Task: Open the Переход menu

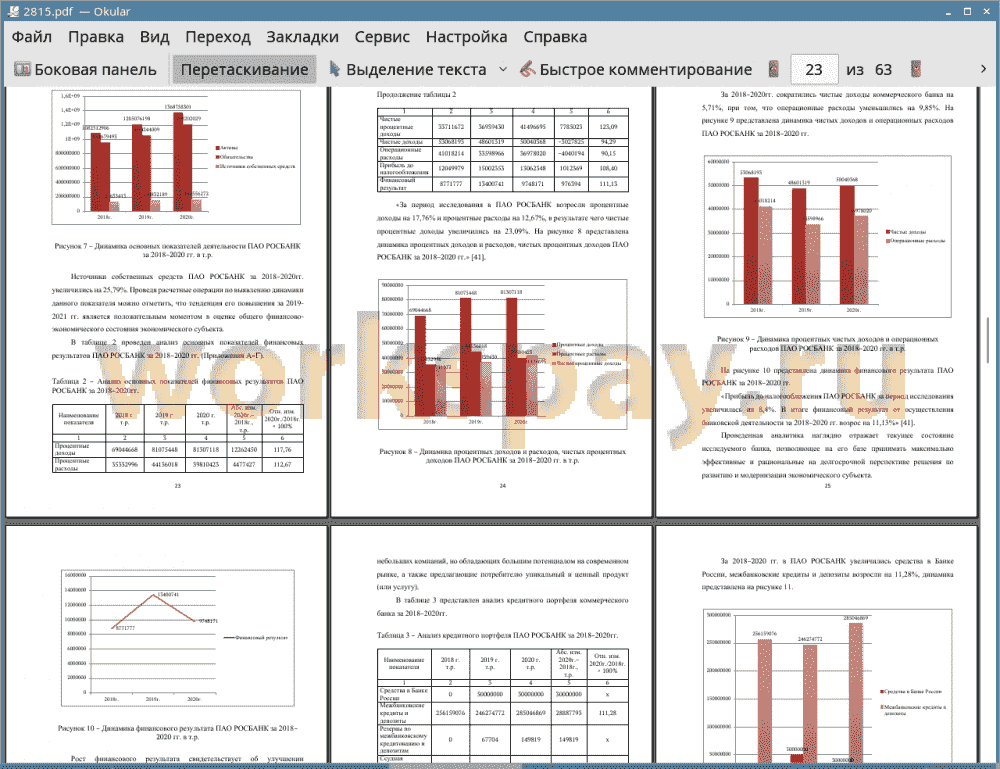Action: coord(218,37)
